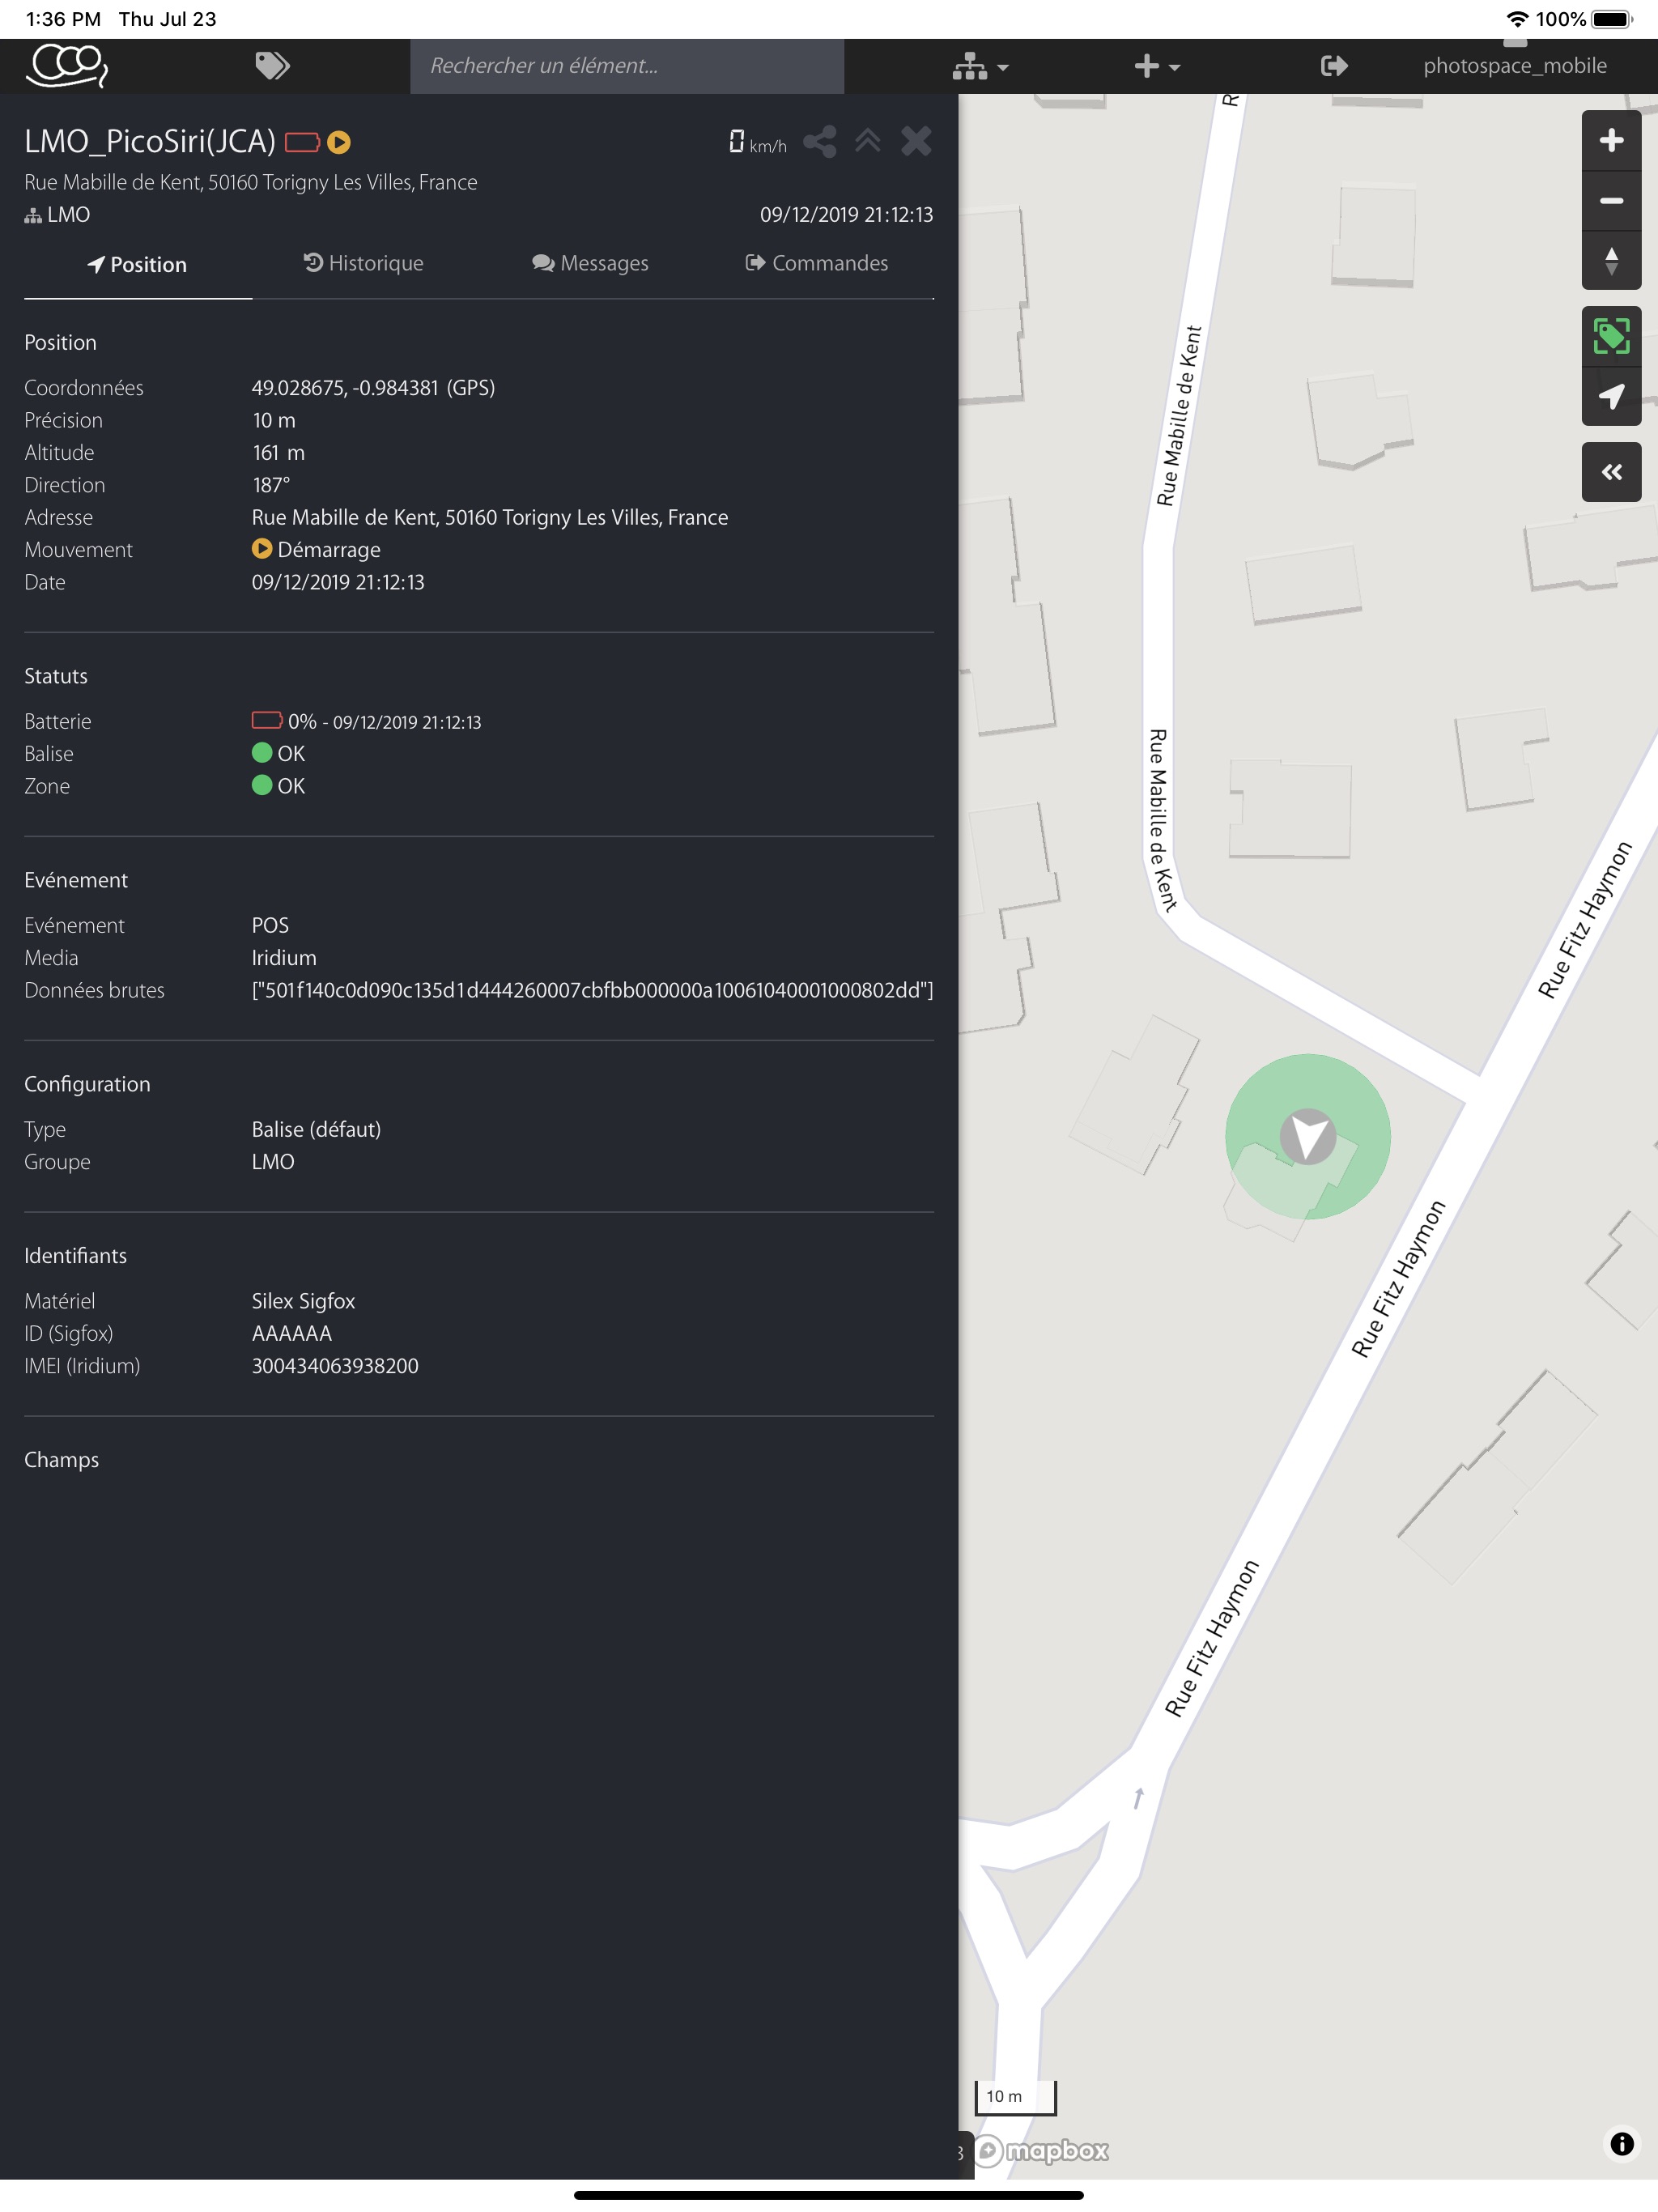
Task: Close the LMO_PicoSiri details panel
Action: pyautogui.click(x=916, y=141)
